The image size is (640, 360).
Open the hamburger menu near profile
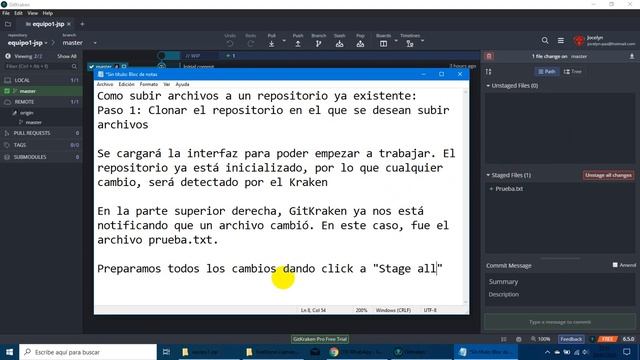point(561,40)
